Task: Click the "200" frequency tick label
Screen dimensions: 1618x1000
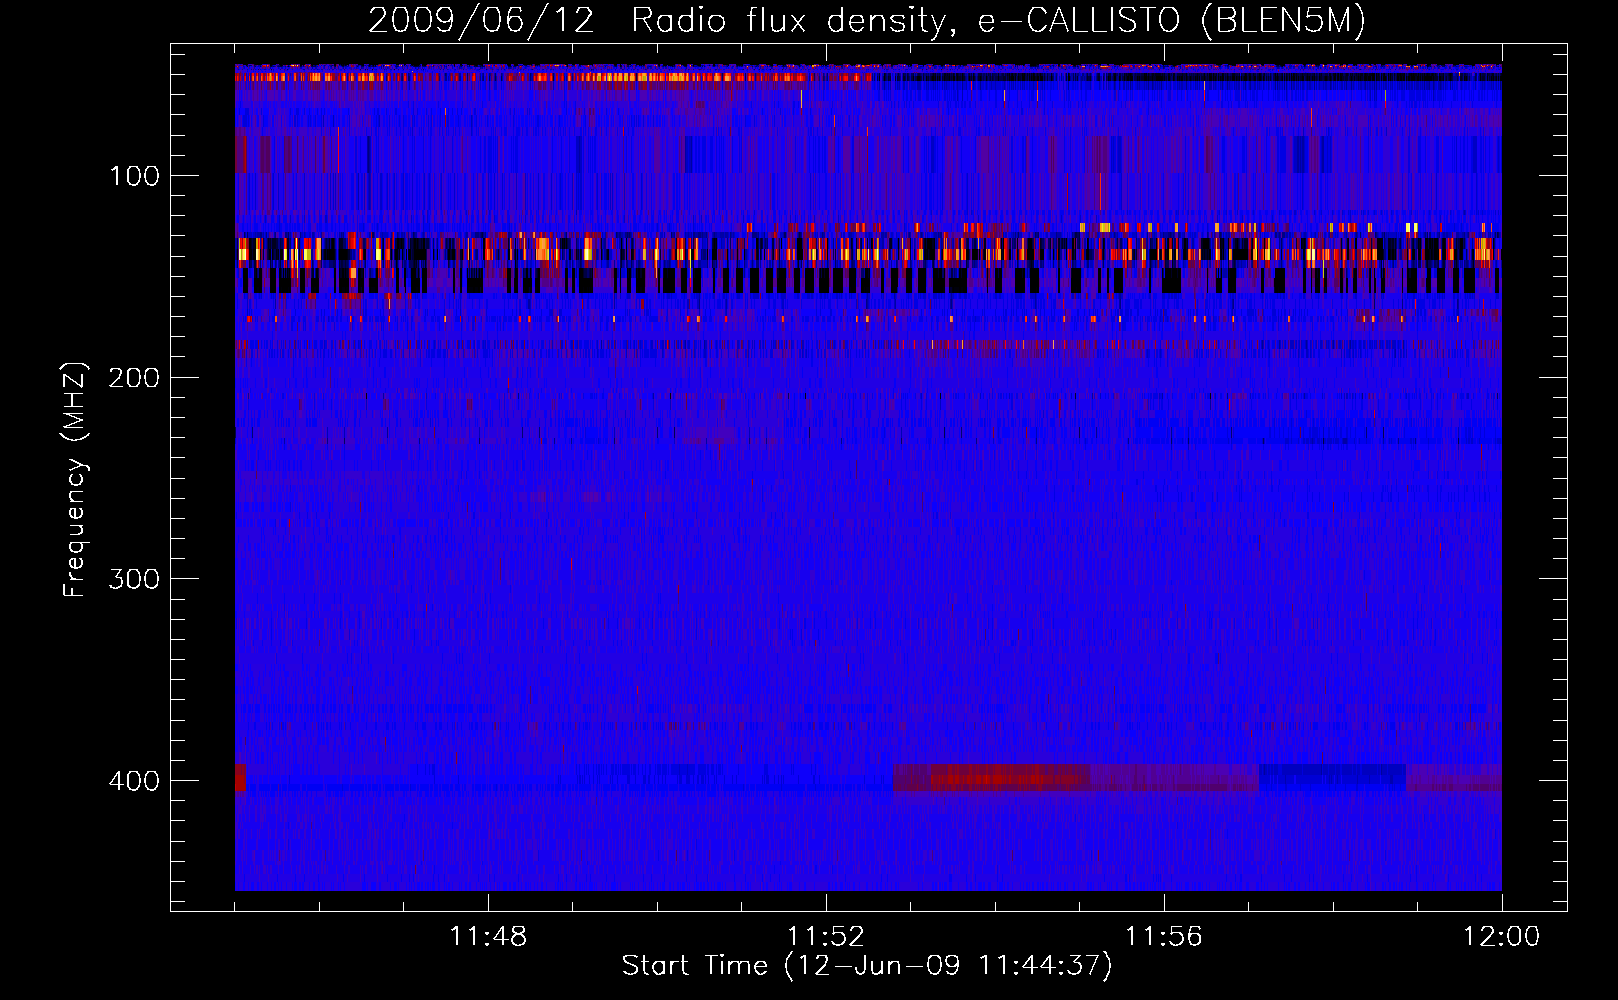Action: (x=134, y=377)
